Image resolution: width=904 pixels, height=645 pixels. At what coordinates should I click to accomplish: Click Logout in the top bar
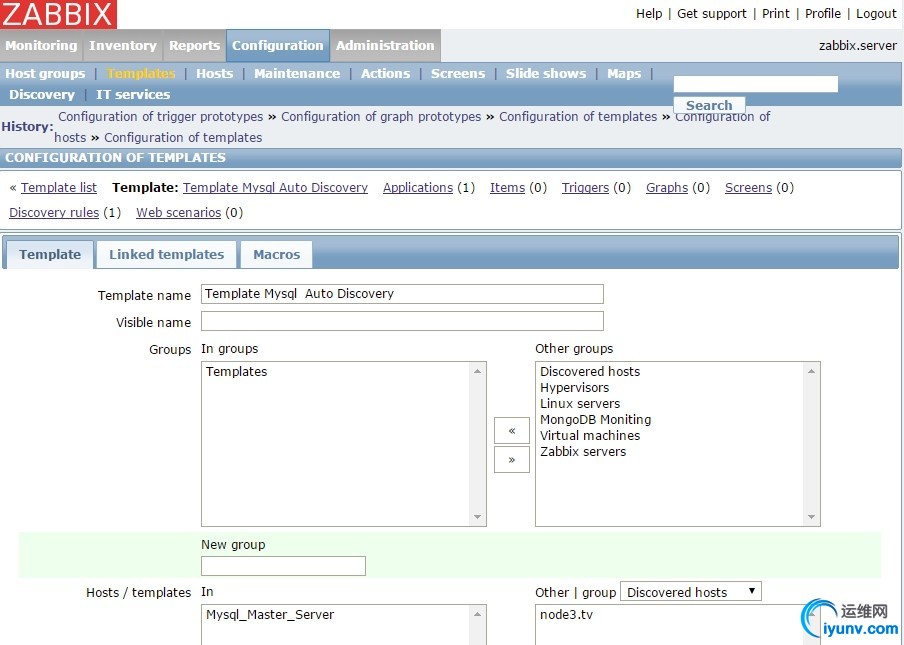coord(876,14)
